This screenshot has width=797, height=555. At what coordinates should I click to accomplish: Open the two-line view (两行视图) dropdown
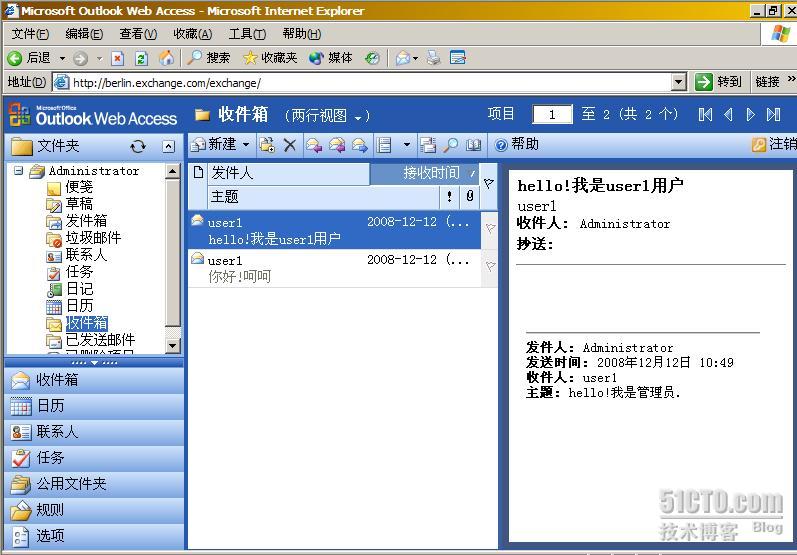click(x=327, y=116)
